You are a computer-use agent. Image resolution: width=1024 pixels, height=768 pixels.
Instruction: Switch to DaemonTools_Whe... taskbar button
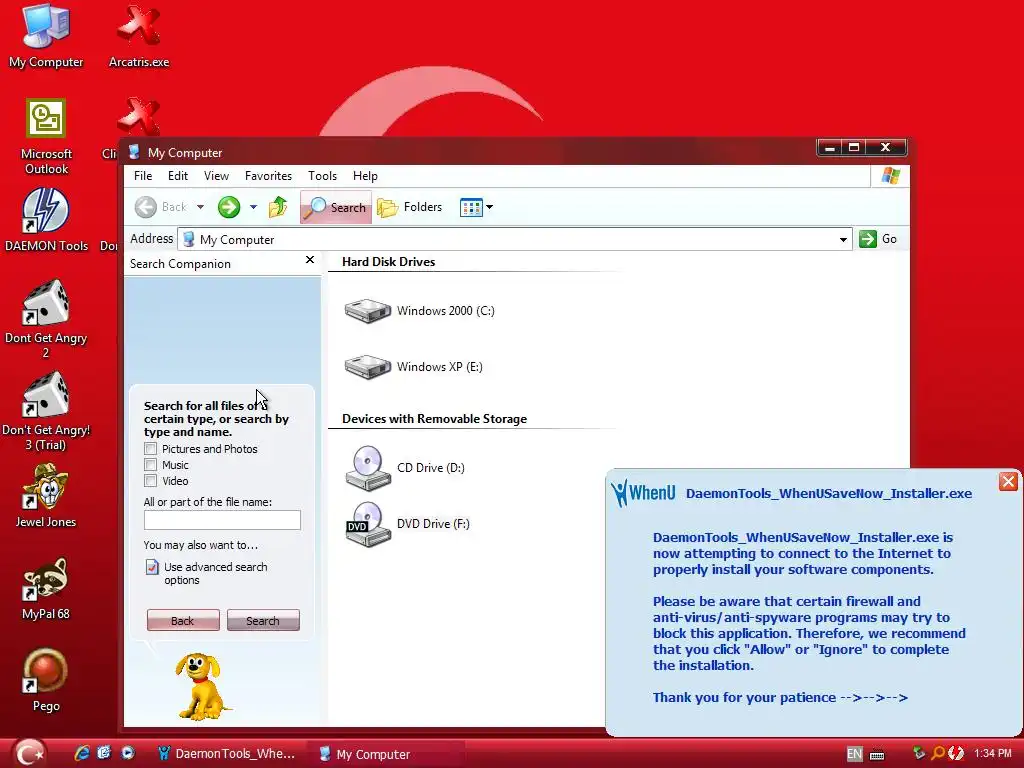227,754
